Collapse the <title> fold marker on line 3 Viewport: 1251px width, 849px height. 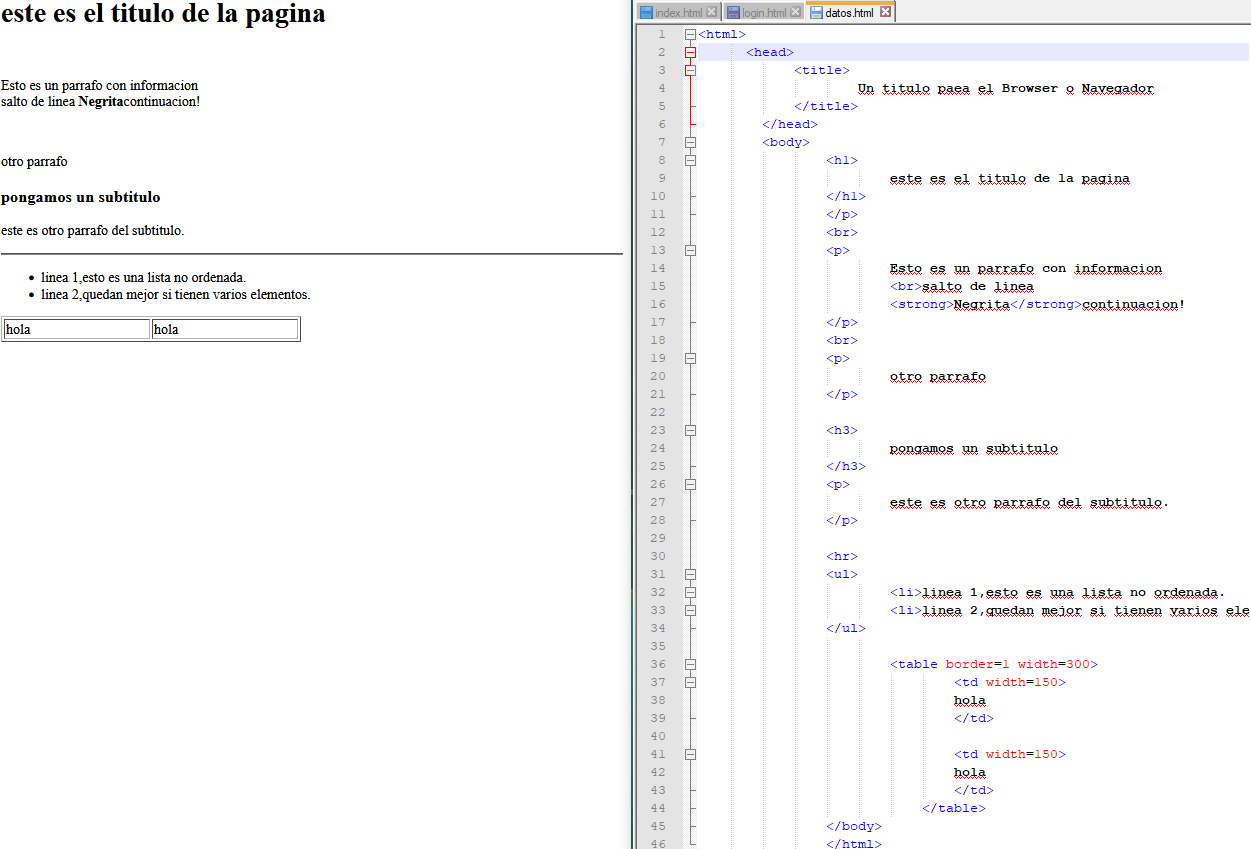(690, 70)
